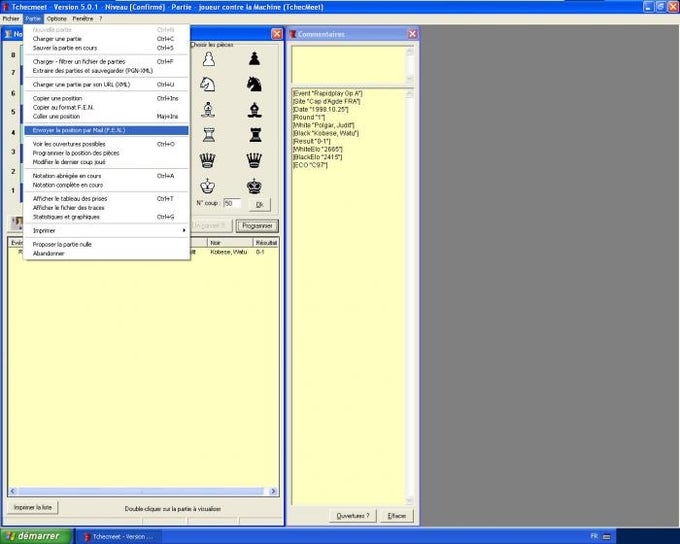Viewport: 680px width, 544px height.
Task: Select the white knight piece
Action: coord(208,84)
